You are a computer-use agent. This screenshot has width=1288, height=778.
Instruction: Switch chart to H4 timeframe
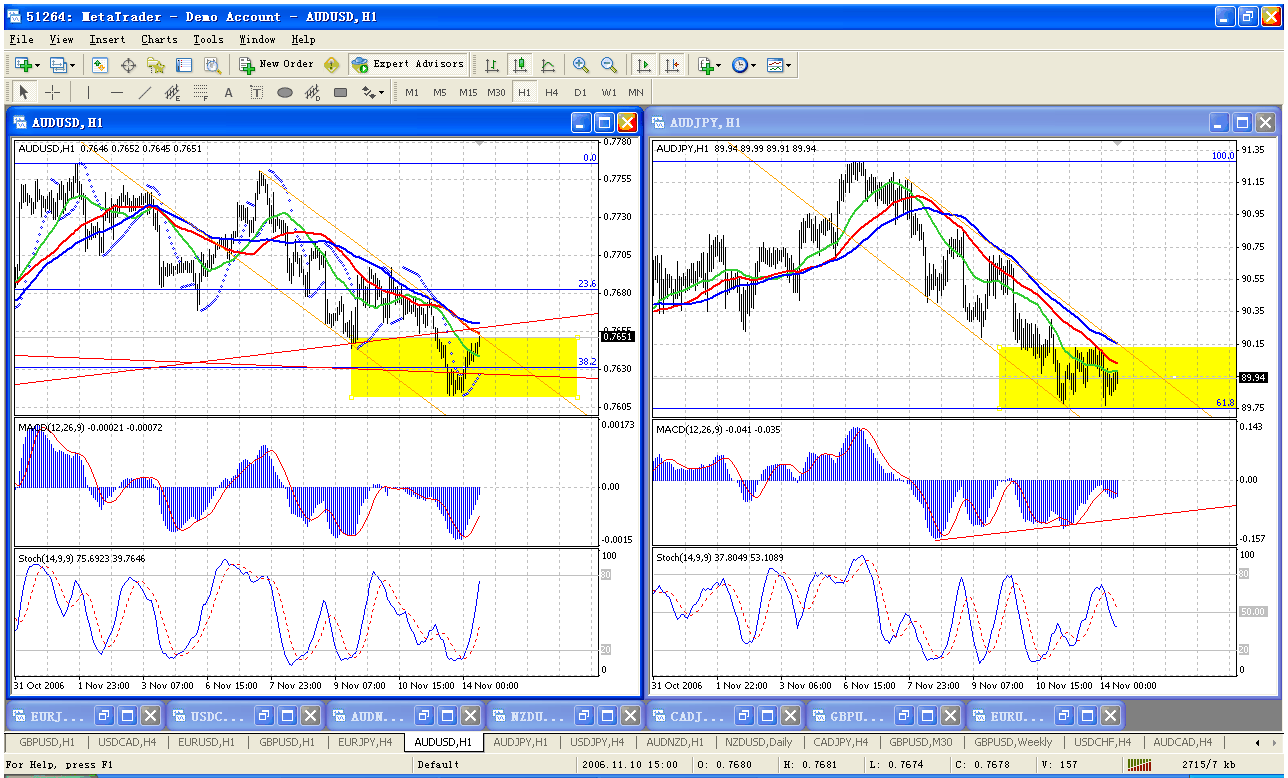click(552, 93)
